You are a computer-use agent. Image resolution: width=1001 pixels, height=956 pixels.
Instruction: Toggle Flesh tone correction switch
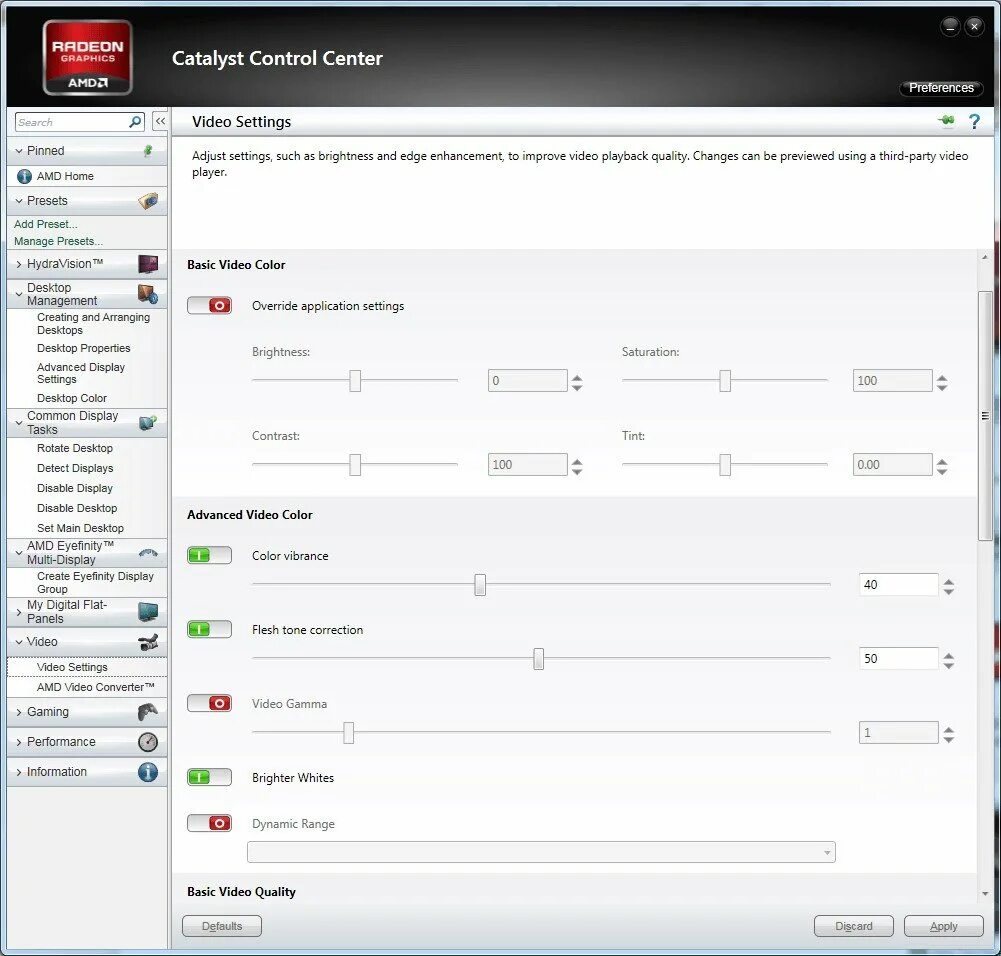[x=209, y=629]
